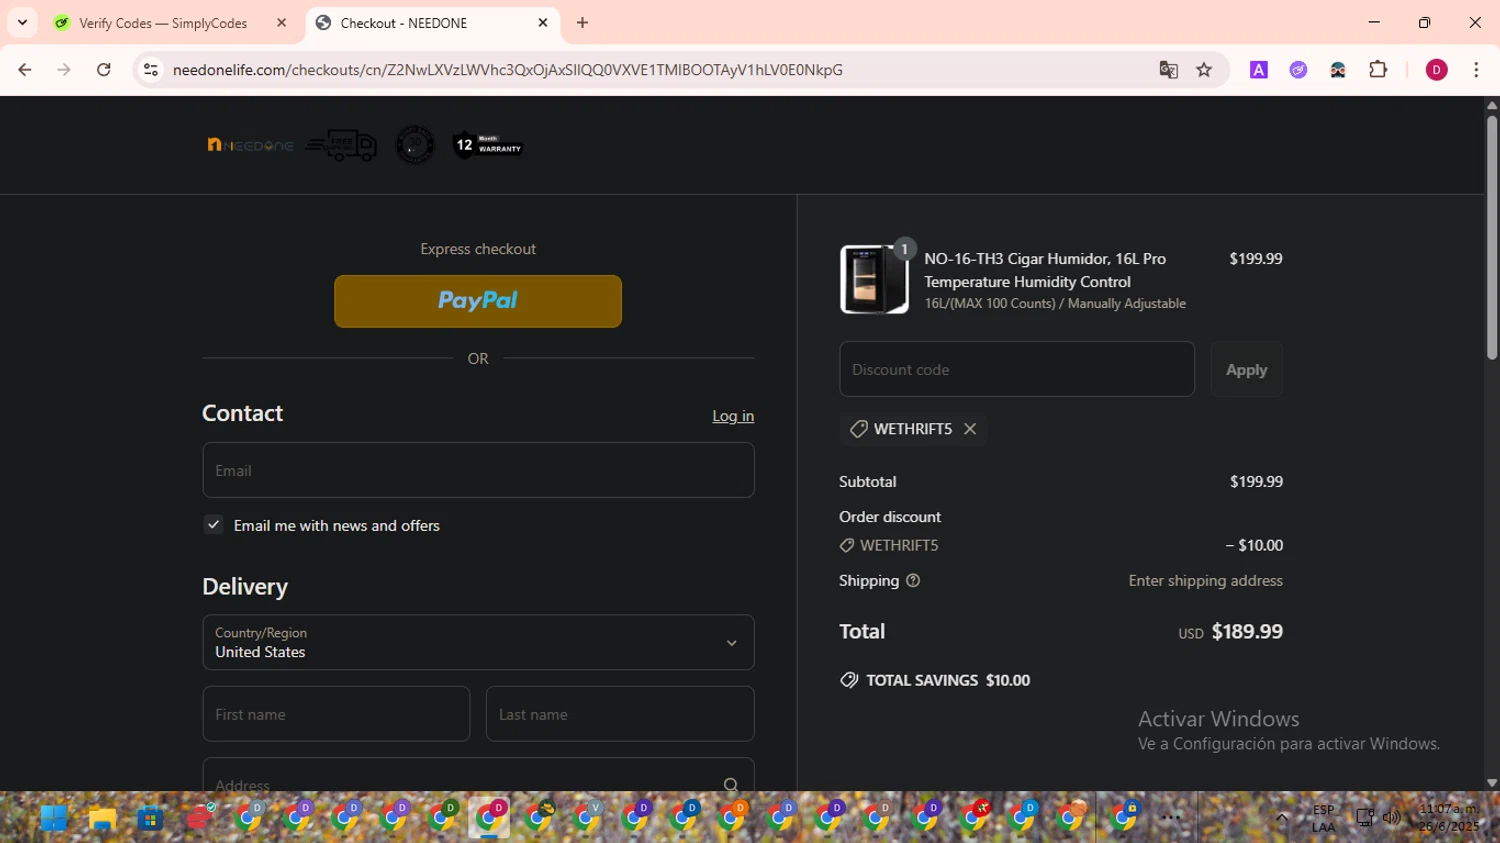Click the scroll down arrow of scrollbar
Screen dimensions: 1500x843
[1492, 783]
